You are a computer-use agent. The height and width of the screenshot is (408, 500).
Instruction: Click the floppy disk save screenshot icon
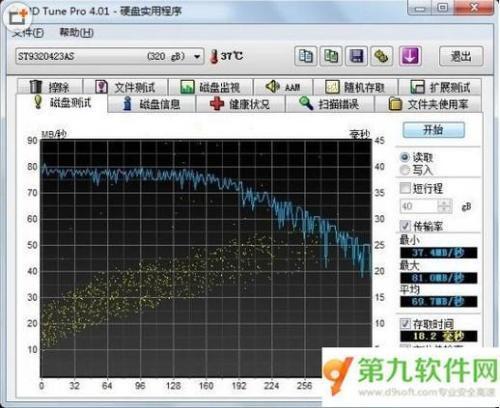[x=356, y=56]
